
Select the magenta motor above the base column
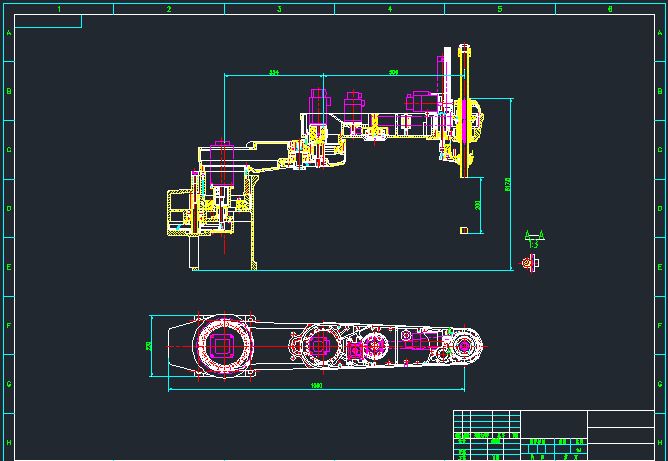click(222, 160)
